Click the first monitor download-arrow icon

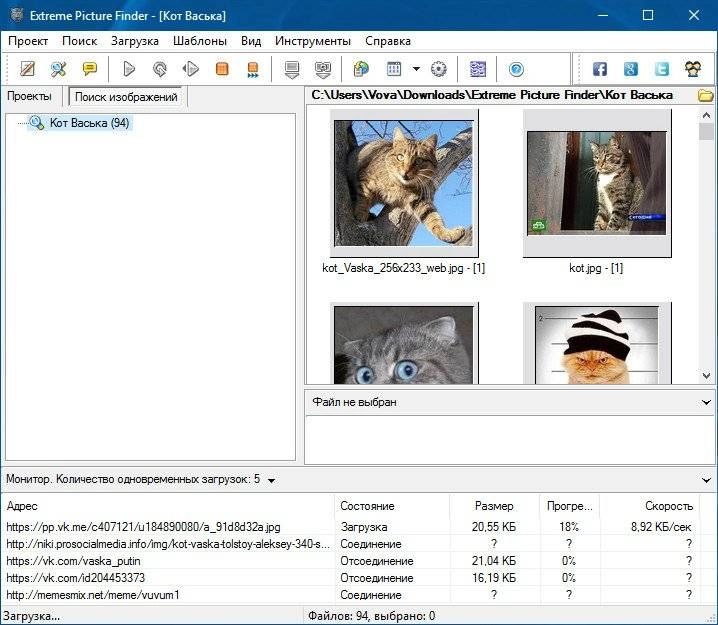click(x=292, y=70)
